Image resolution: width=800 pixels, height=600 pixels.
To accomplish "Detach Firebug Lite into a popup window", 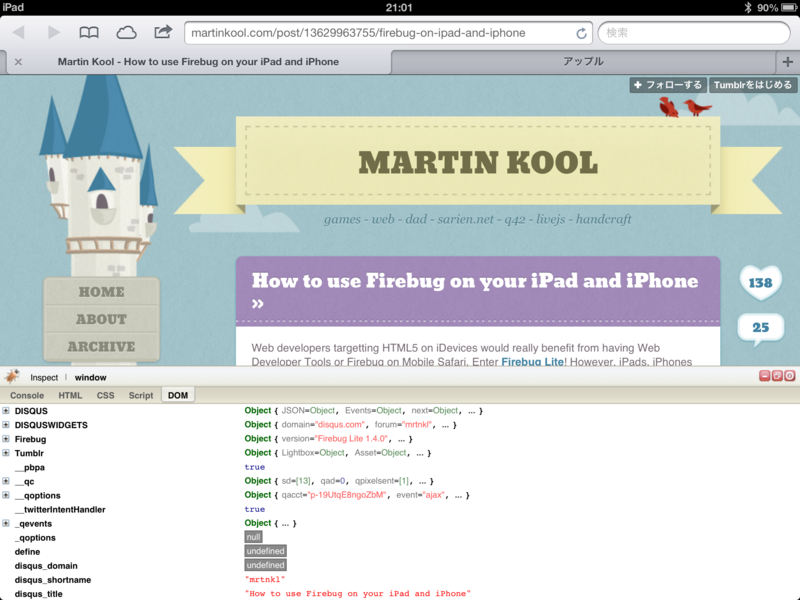I will click(x=777, y=376).
